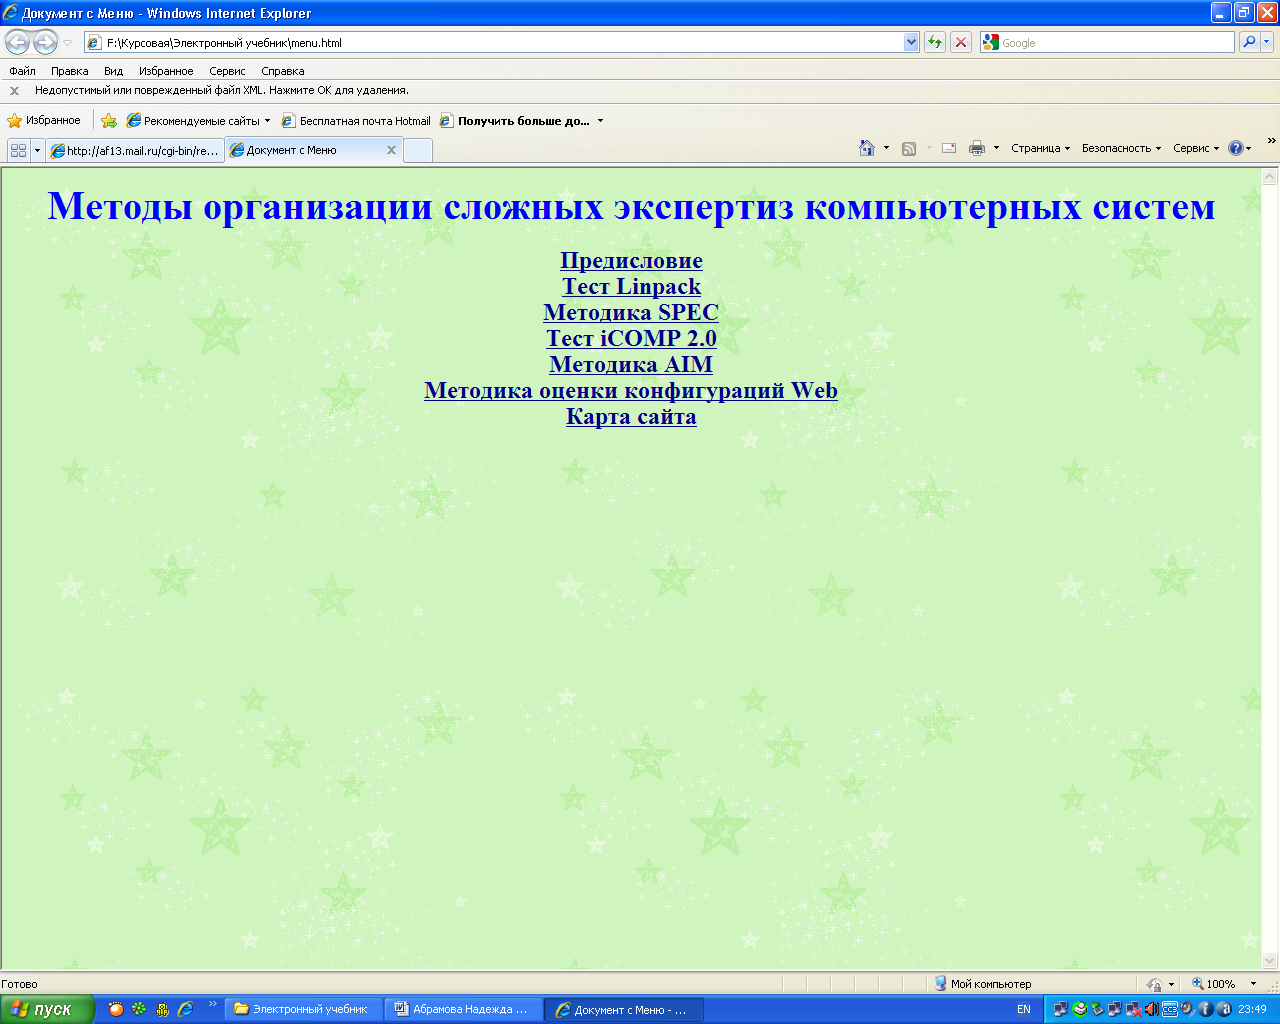Expand 'Рекомендуемые сайты' dropdown
Viewport: 1280px width, 1024px height.
point(267,121)
